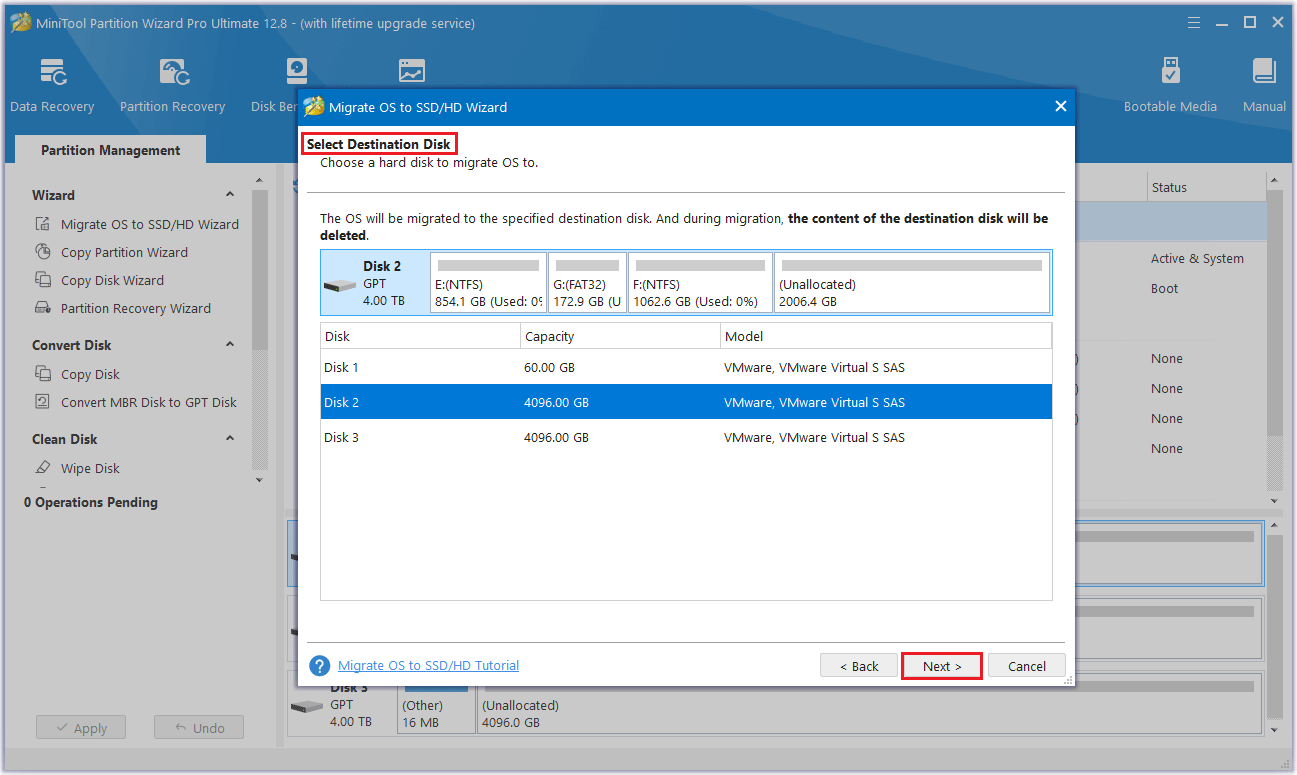Click the G:(FAT32) 172.9 GB partition block
Image resolution: width=1297 pixels, height=775 pixels.
point(587,283)
